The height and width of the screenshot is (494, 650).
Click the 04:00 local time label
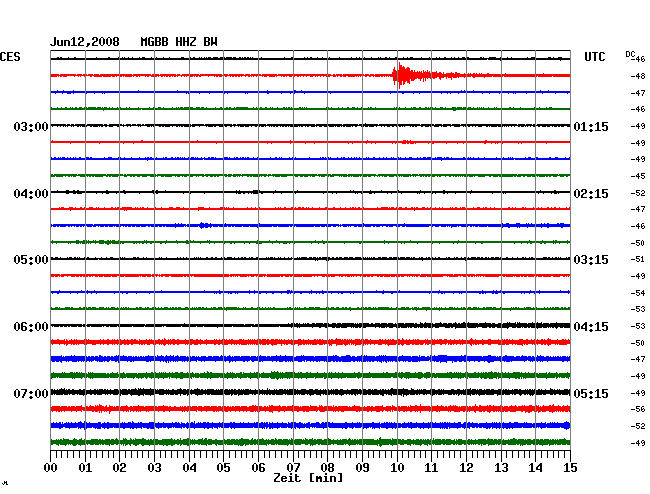point(31,194)
